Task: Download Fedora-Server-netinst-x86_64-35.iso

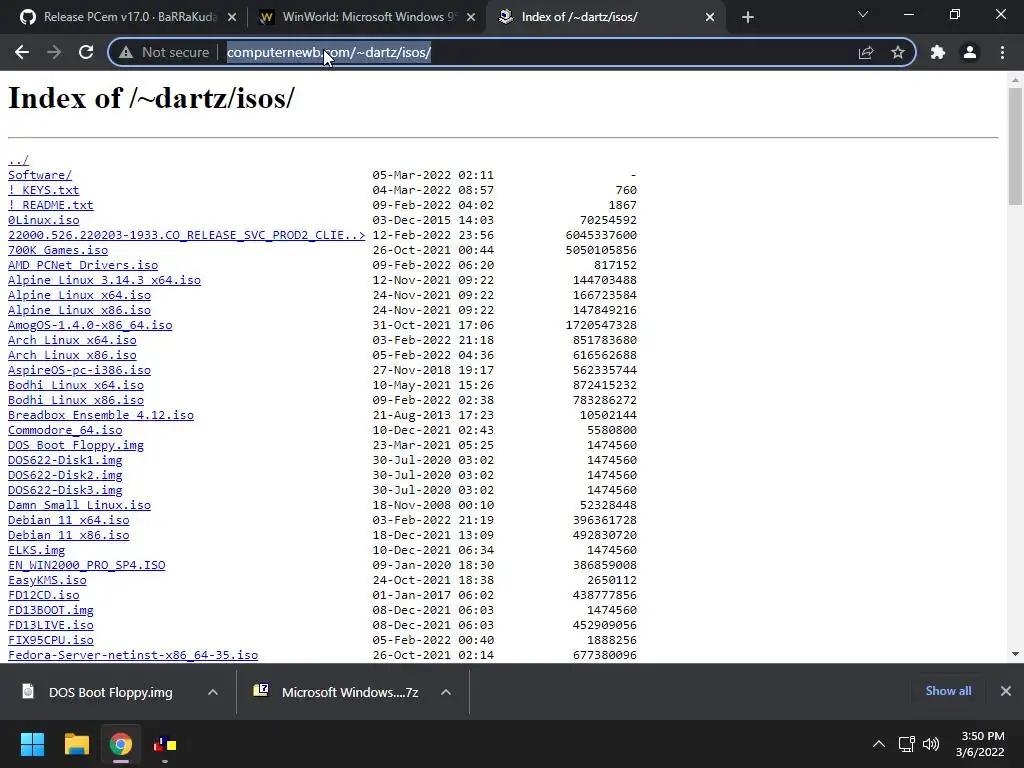Action: (x=133, y=656)
